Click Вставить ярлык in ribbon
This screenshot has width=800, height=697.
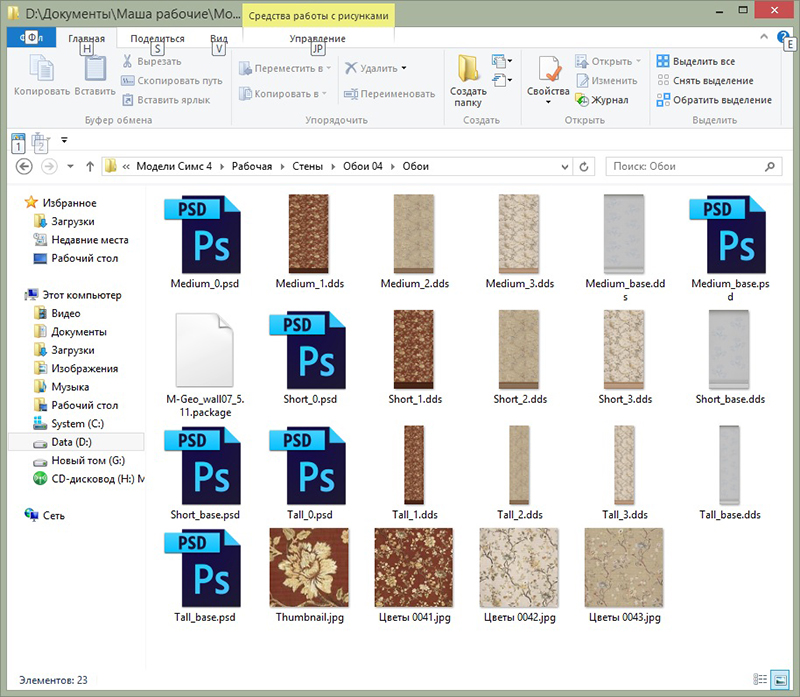click(167, 100)
